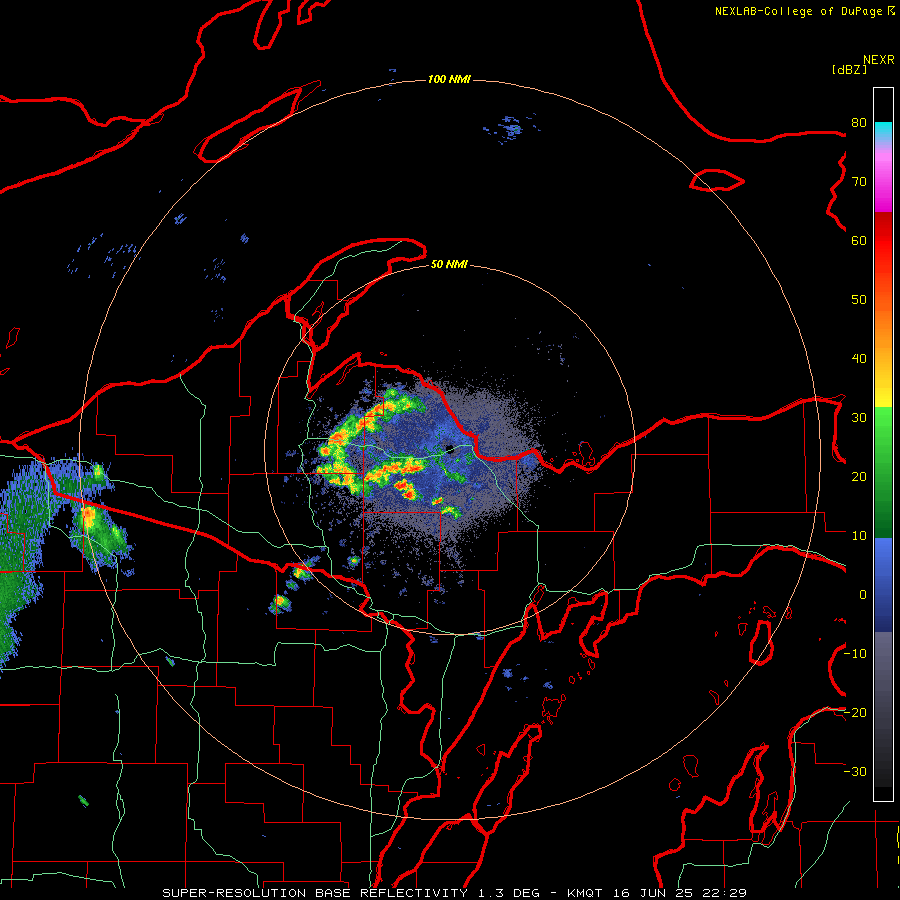Click the -20 dBZ scale value
Image resolution: width=900 pixels, height=900 pixels.
pyautogui.click(x=856, y=713)
